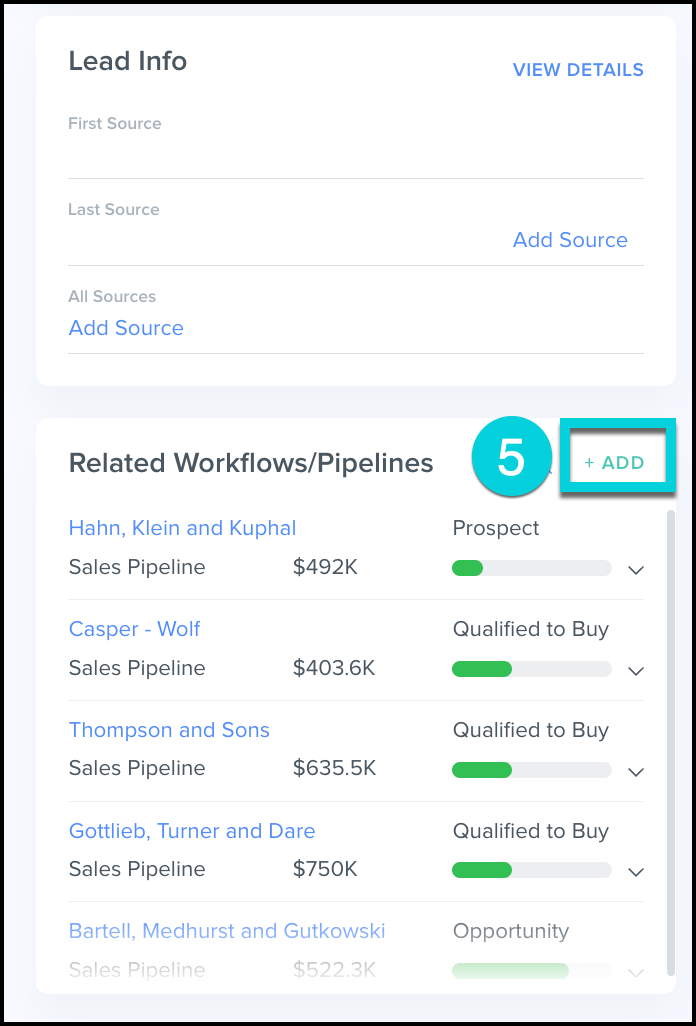Select the Thompson and Sons link
Viewport: 696px width, 1026px height.
tap(169, 730)
